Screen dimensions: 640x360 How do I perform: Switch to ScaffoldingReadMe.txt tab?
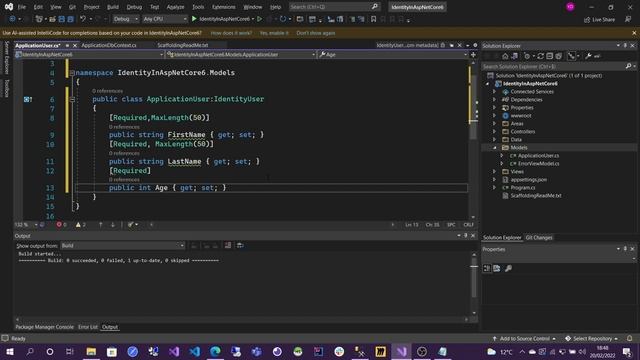coord(183,45)
